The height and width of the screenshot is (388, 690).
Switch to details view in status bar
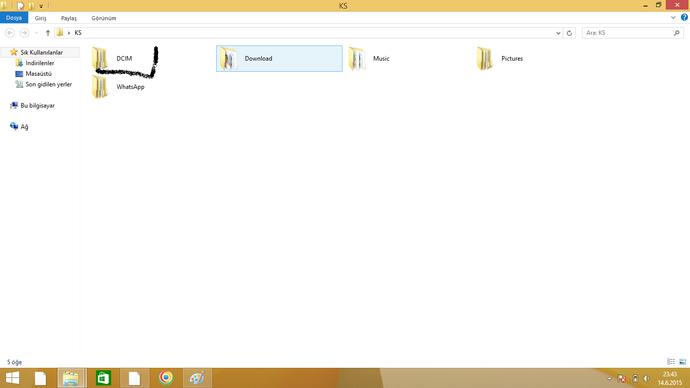(671, 362)
